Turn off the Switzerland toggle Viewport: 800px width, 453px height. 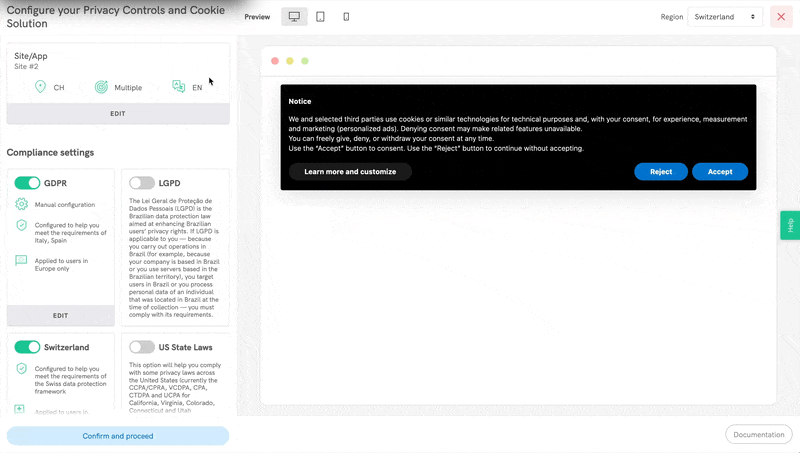coord(27,347)
